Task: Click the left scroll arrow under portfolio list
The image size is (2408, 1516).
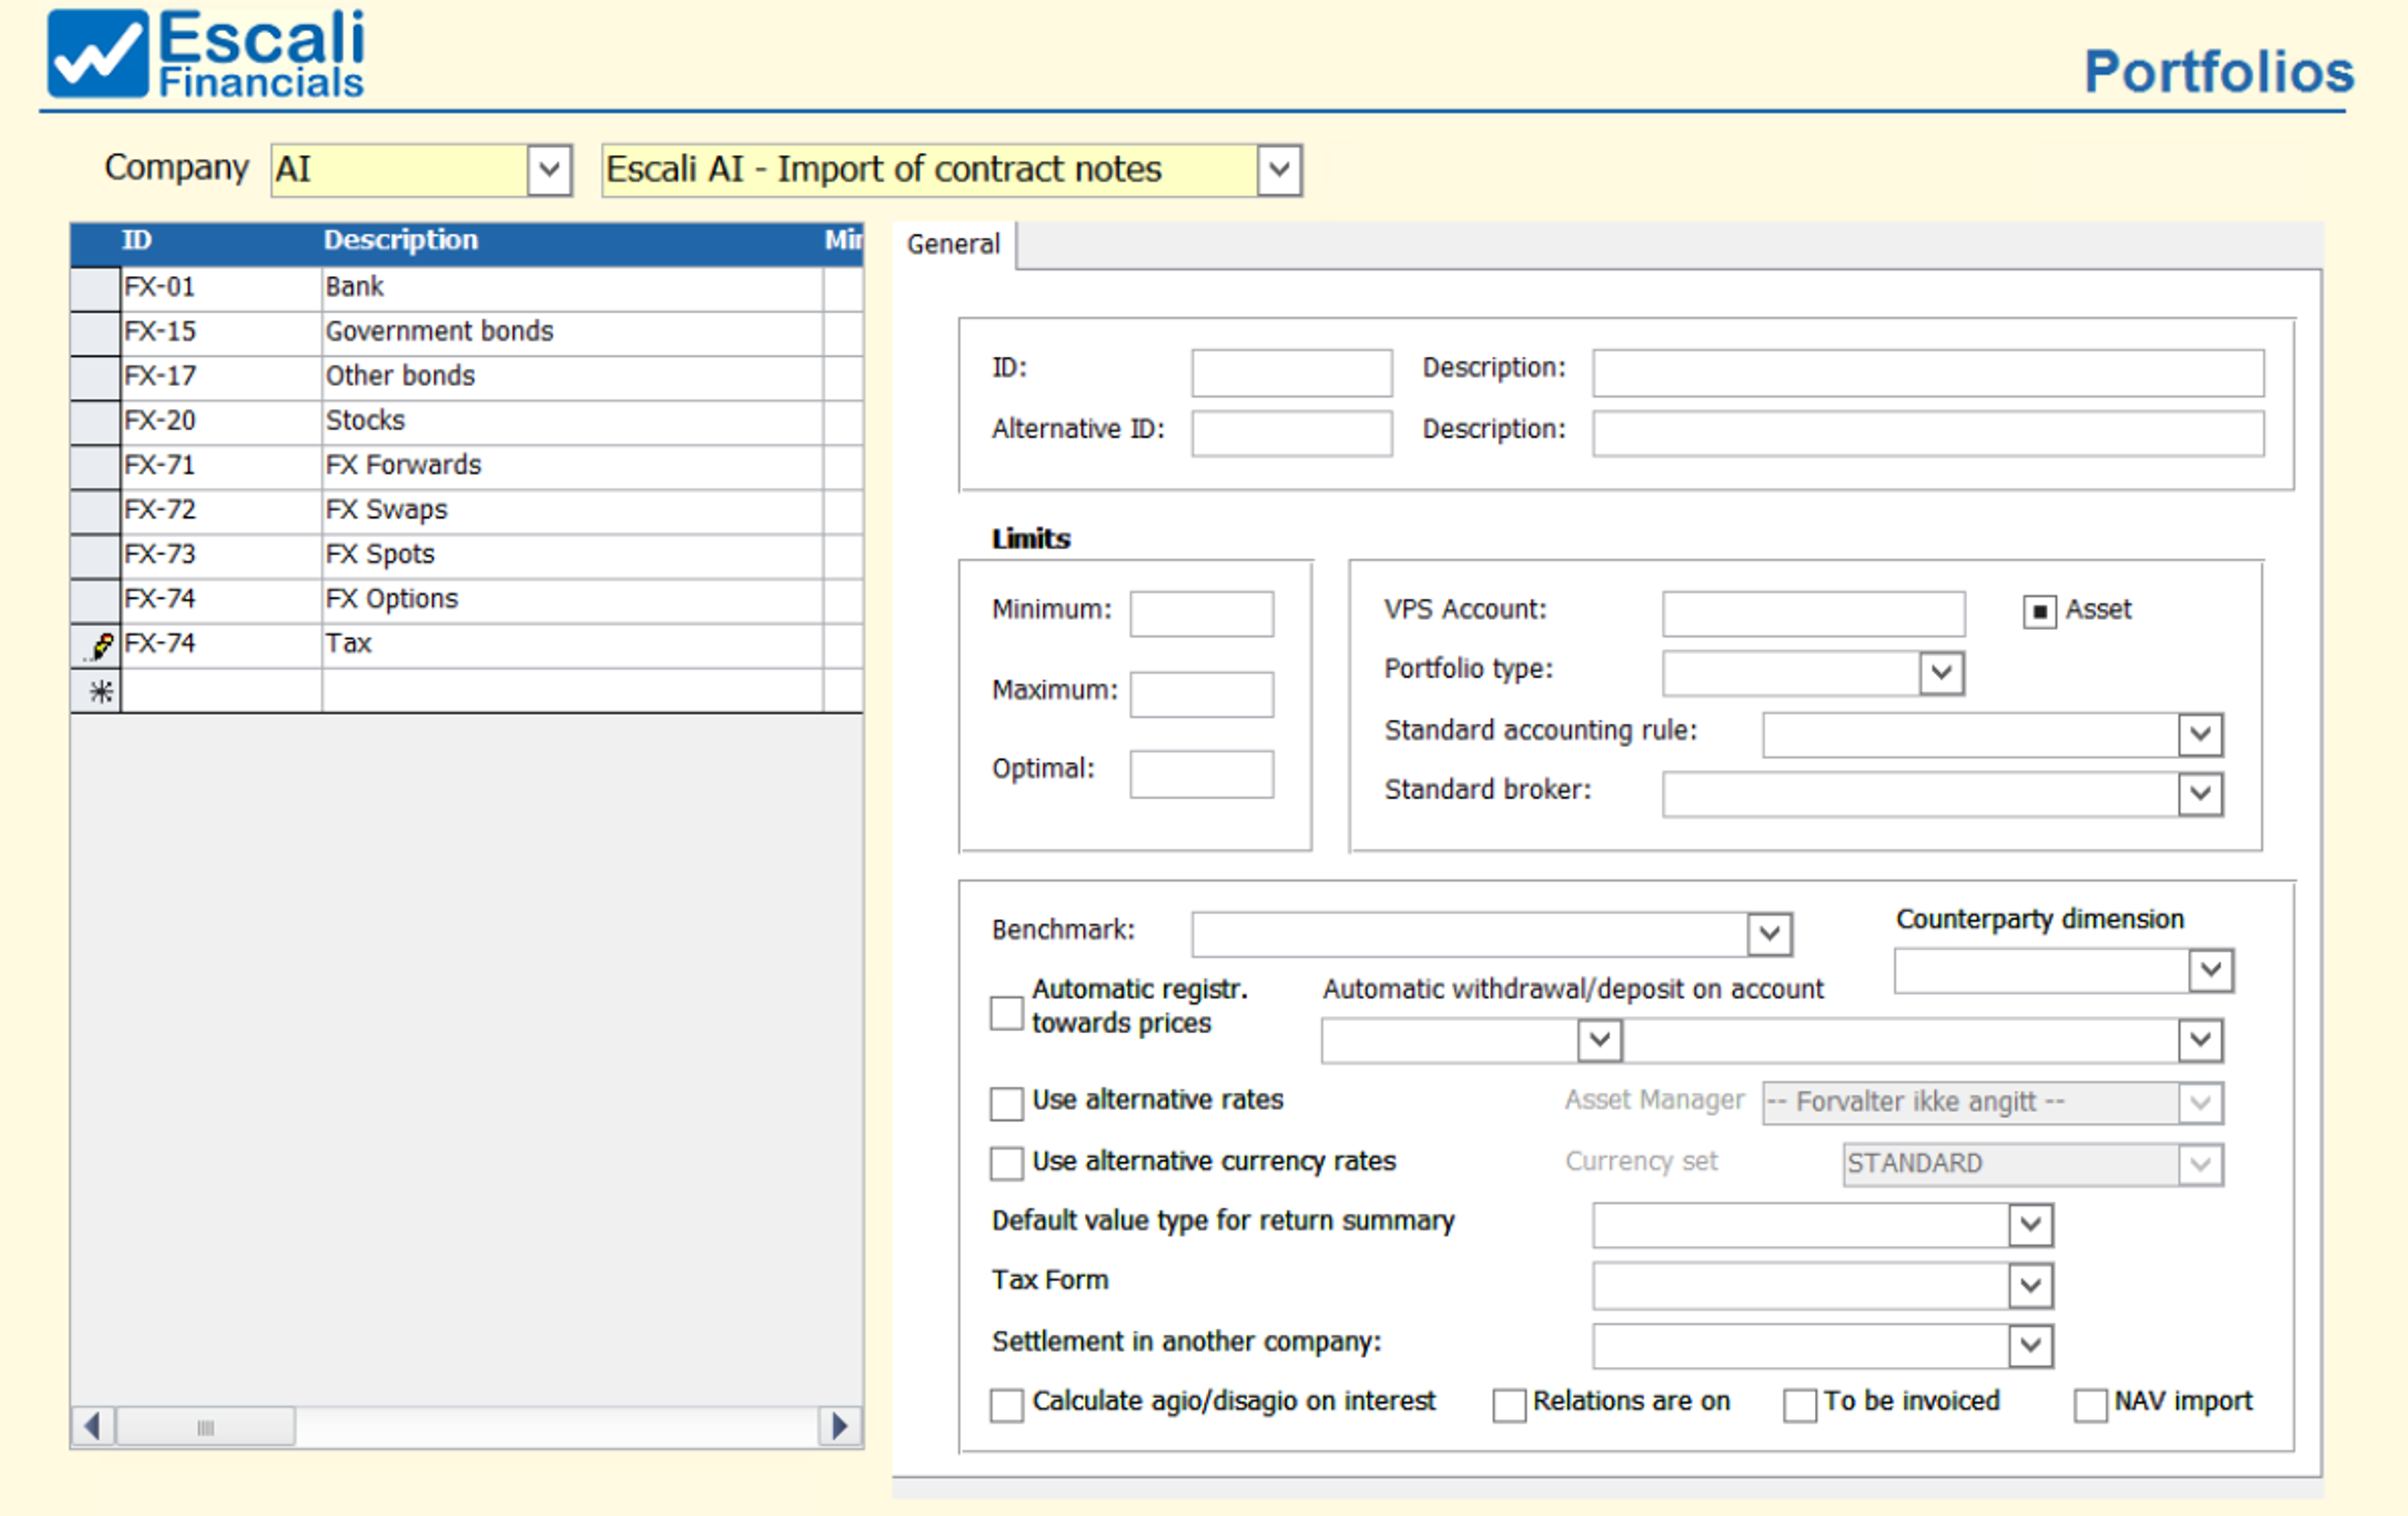Action: pyautogui.click(x=93, y=1425)
